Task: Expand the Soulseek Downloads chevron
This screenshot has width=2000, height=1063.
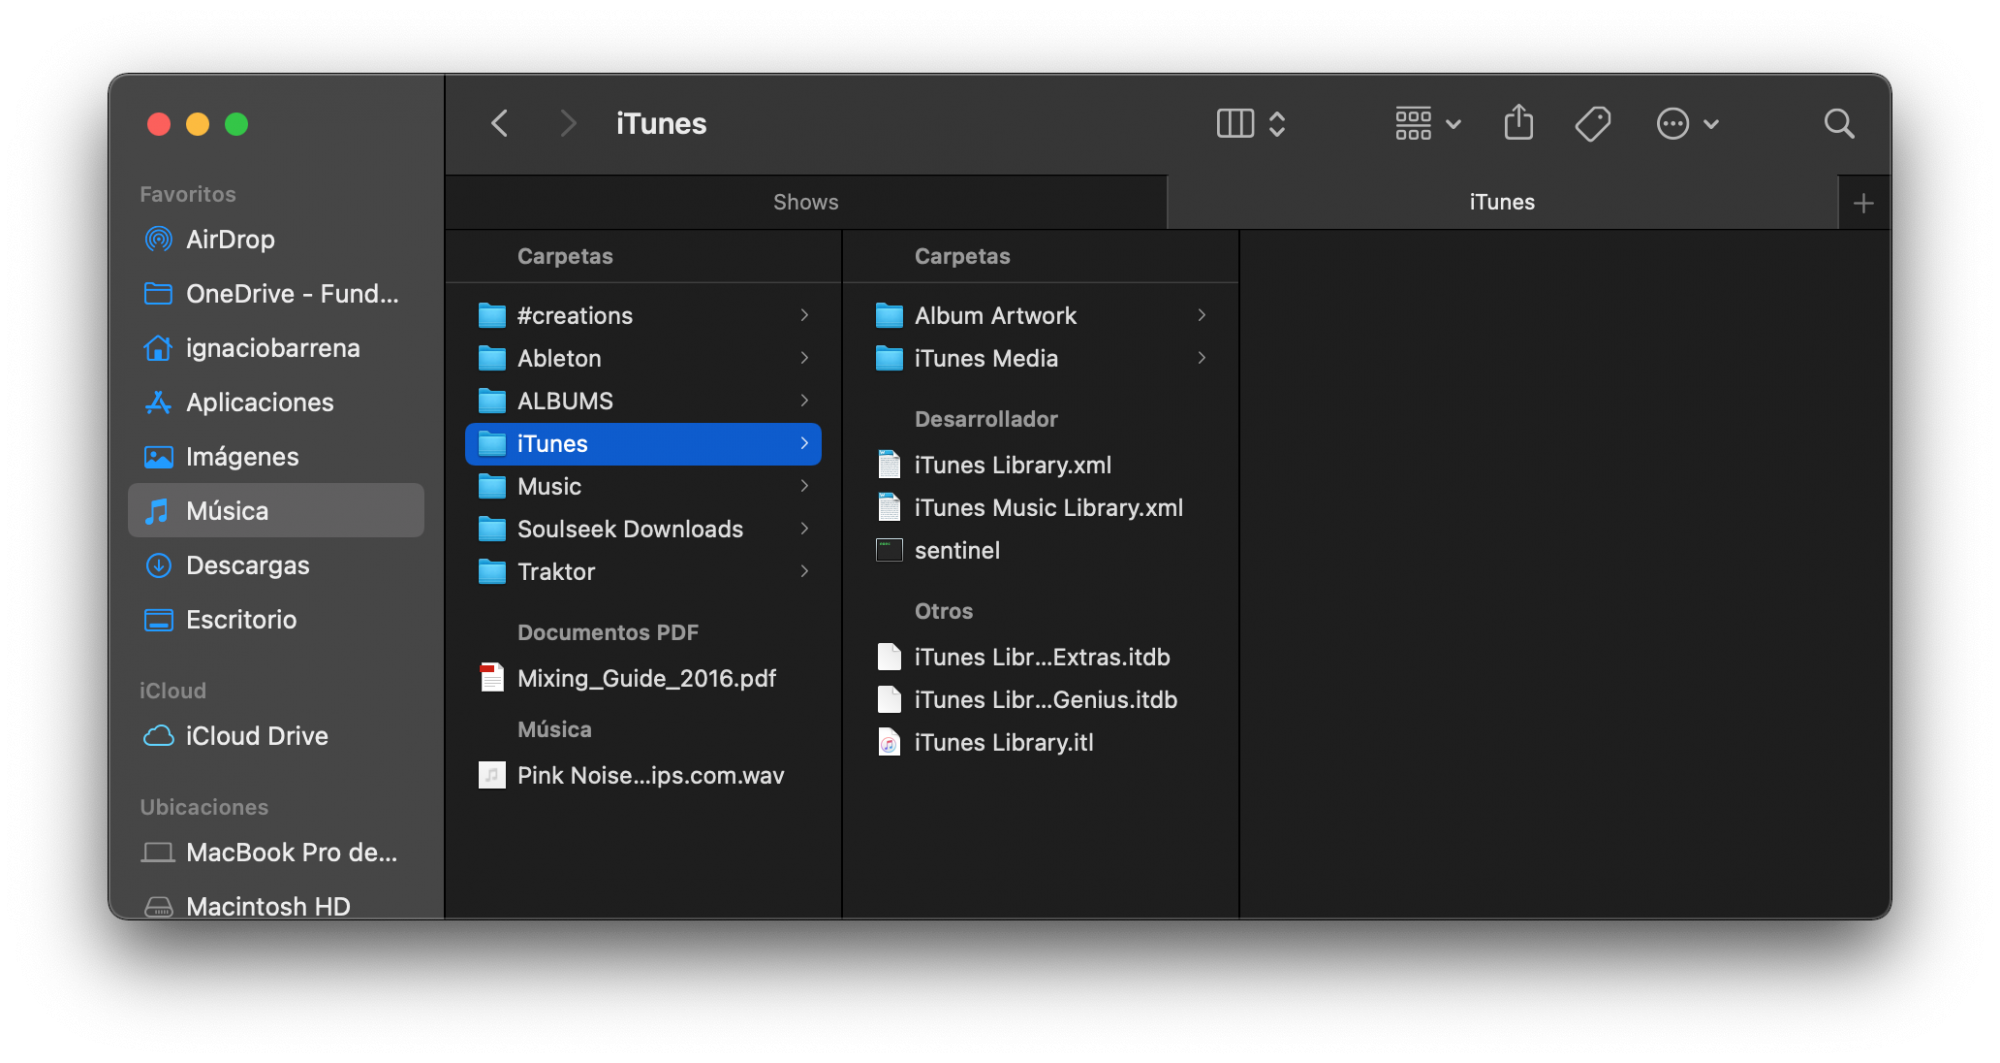Action: click(805, 529)
